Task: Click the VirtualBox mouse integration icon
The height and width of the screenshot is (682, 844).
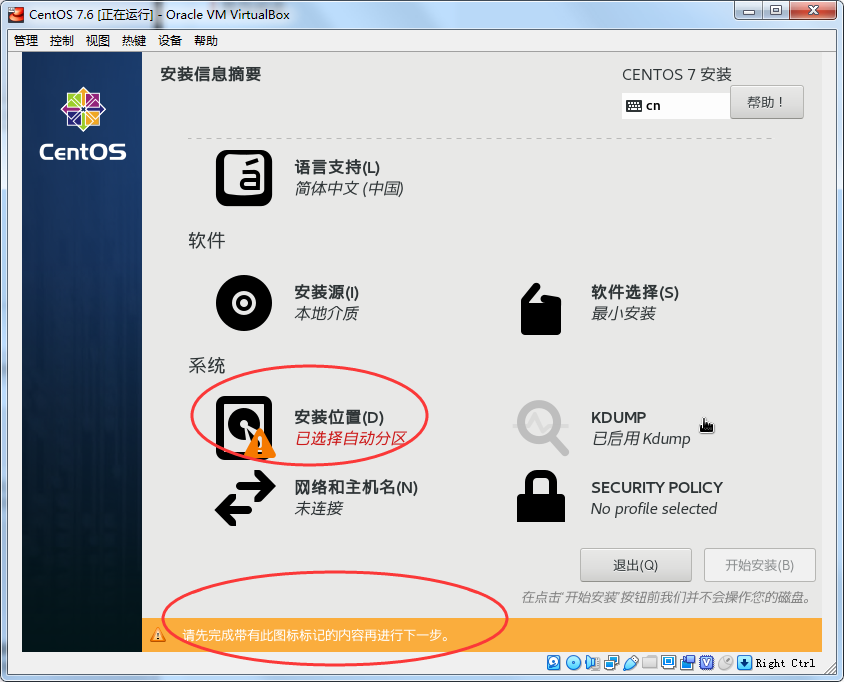Action: coord(725,663)
